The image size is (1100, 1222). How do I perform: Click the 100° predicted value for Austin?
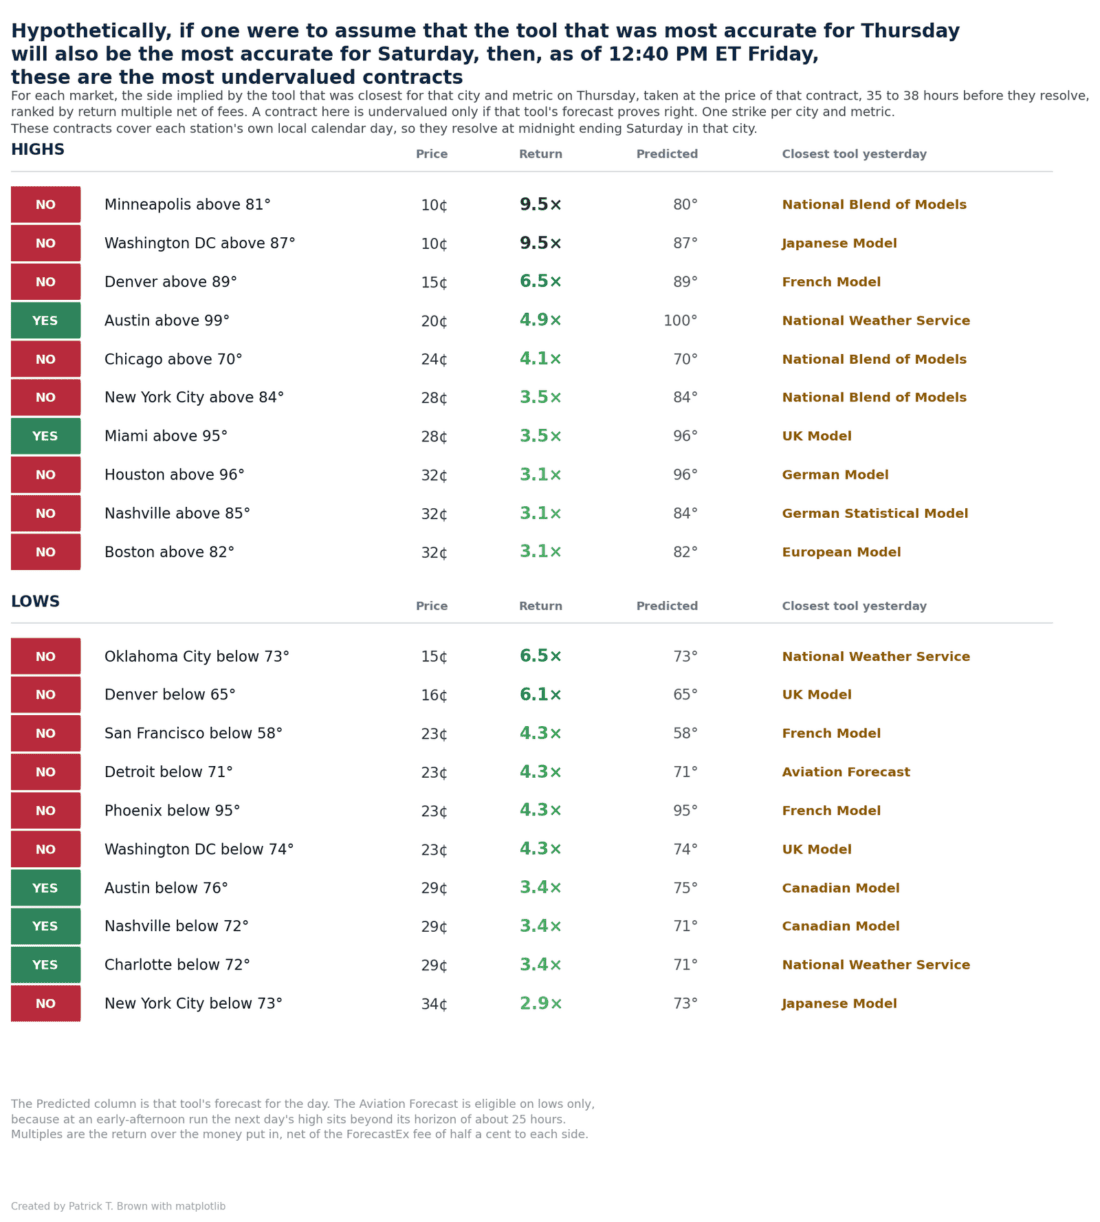pos(681,321)
